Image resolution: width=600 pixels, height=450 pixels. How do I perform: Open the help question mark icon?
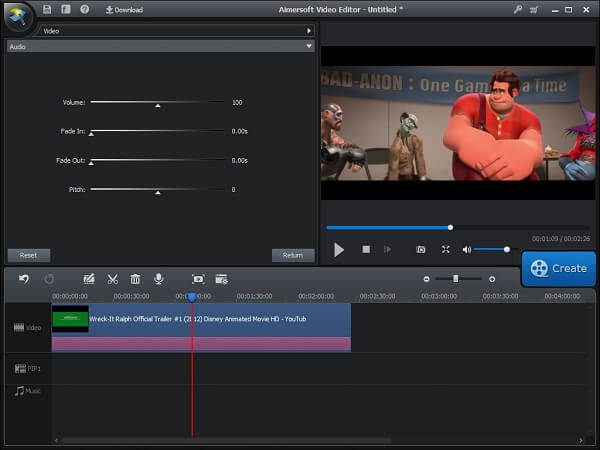point(85,9)
